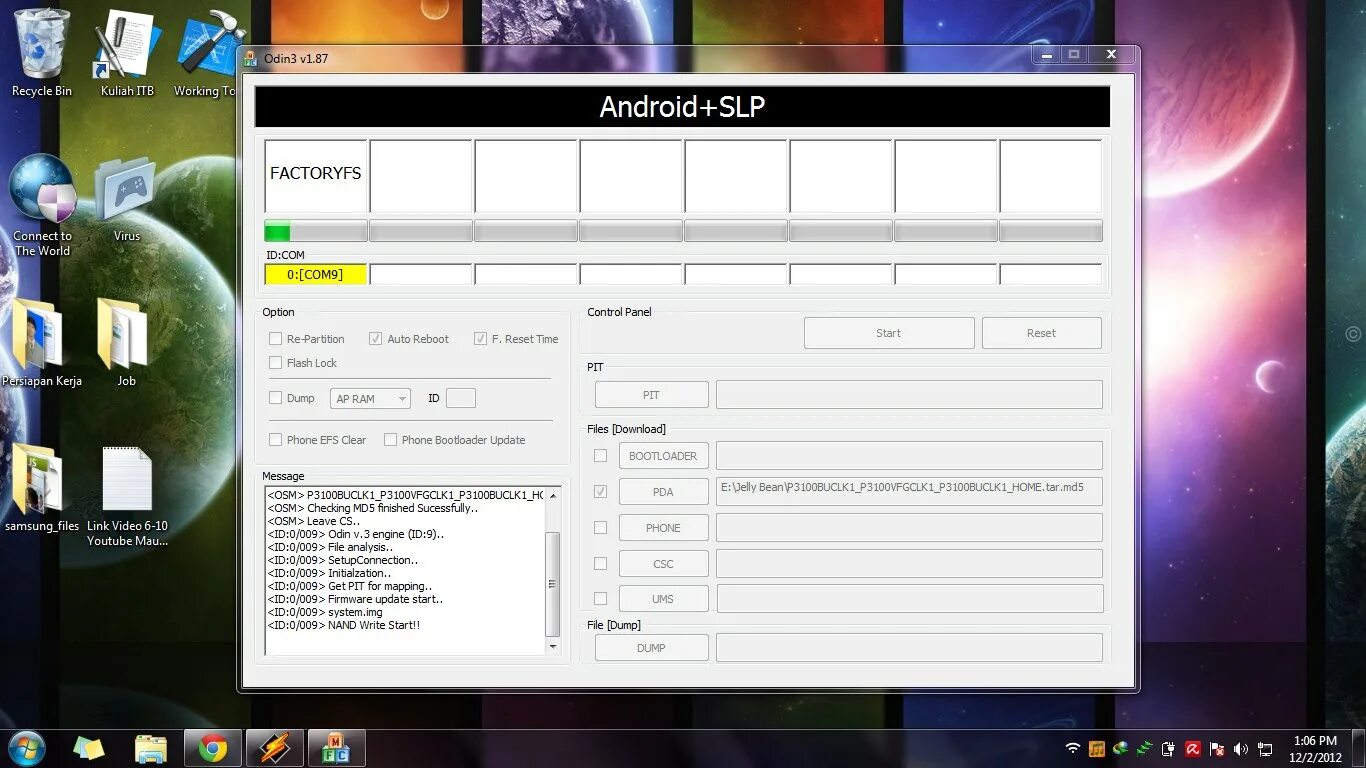Toggle the F. Reset Time checkbox

pos(480,339)
